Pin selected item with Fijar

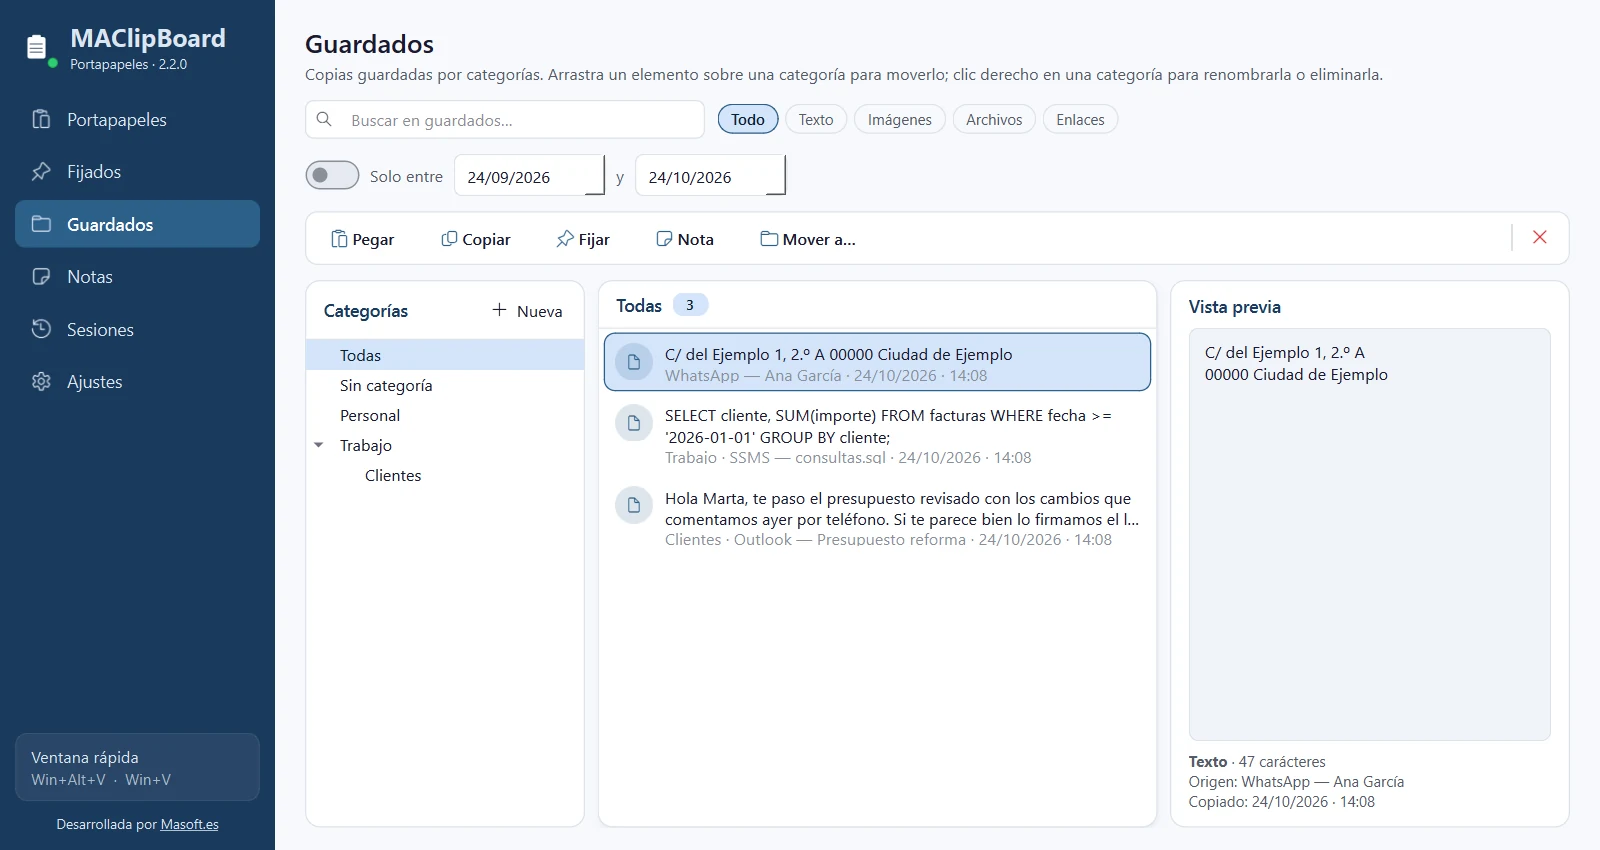coord(583,239)
